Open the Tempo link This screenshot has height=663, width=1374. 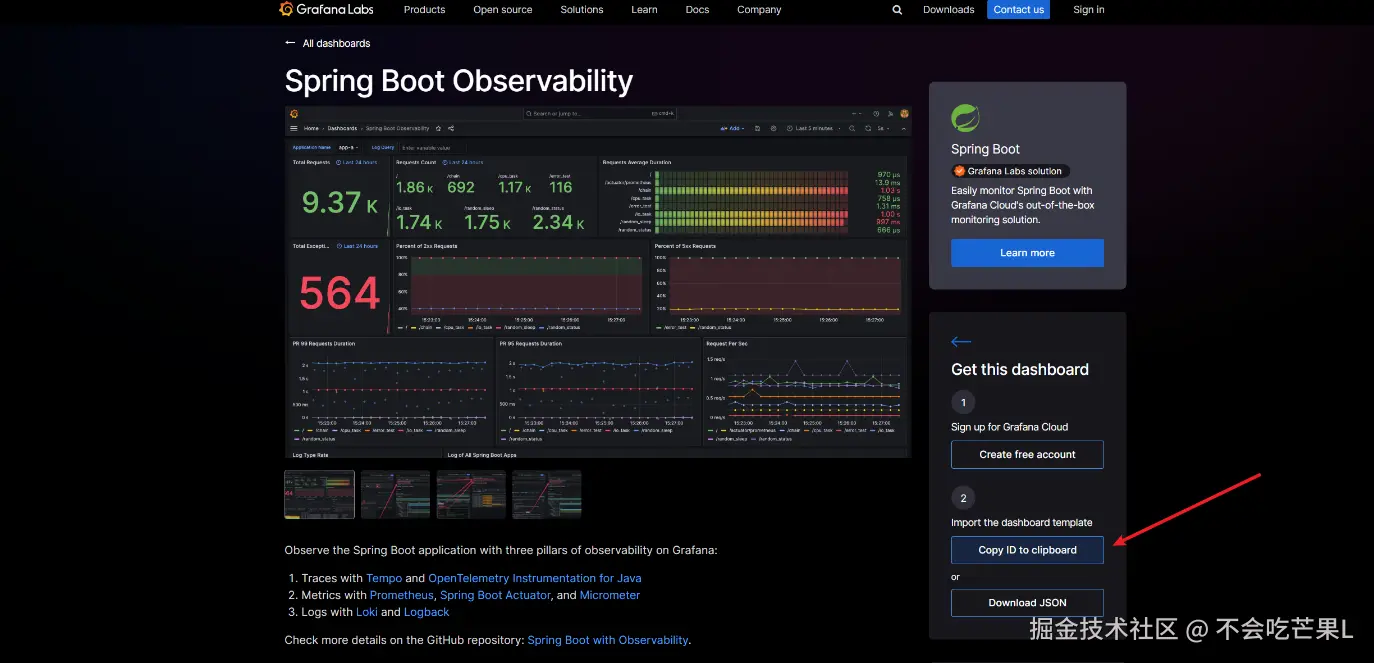(x=384, y=578)
